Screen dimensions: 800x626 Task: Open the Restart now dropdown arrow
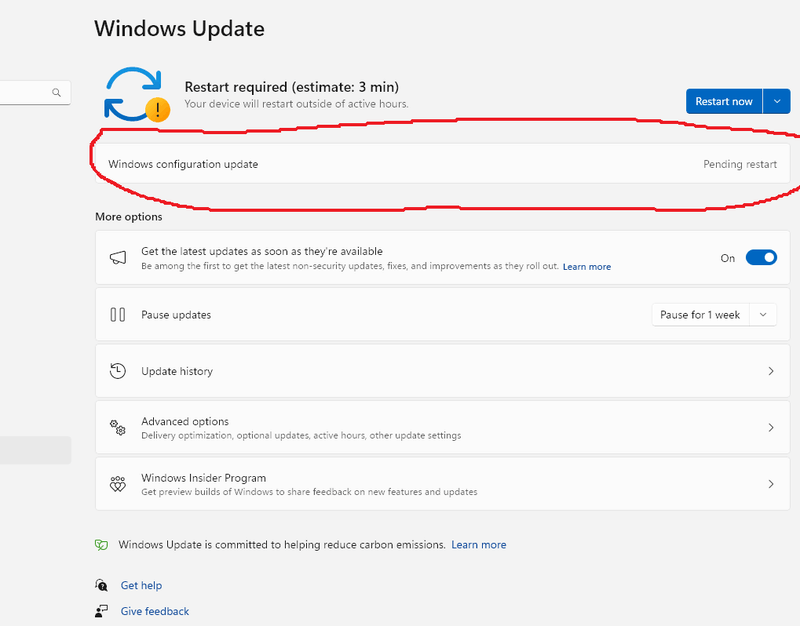point(777,101)
